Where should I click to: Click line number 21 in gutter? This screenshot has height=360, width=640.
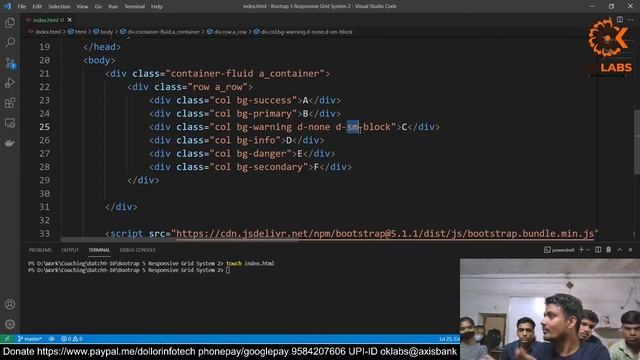pyautogui.click(x=44, y=73)
